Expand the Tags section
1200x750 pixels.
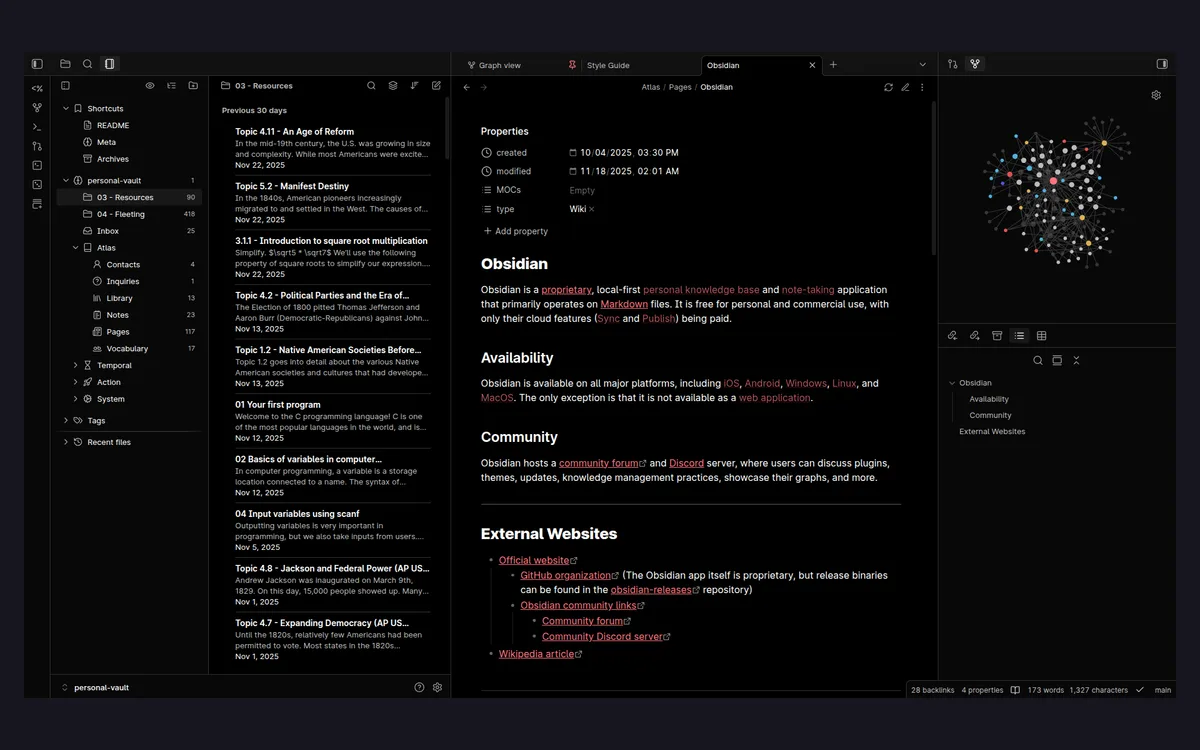[x=66, y=421]
